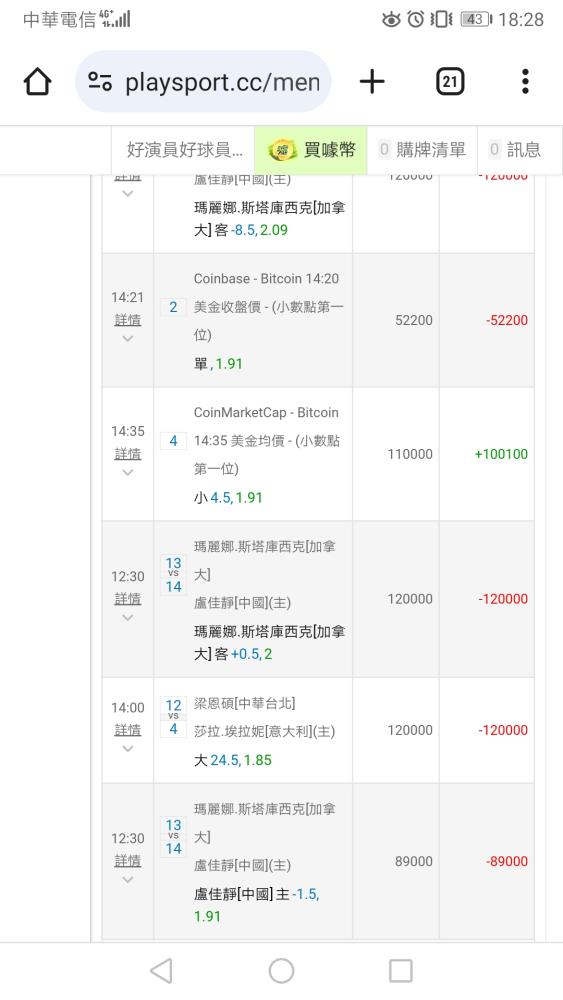Open the 好演員好球員 user menu
The height and width of the screenshot is (1000, 563).
183,150
